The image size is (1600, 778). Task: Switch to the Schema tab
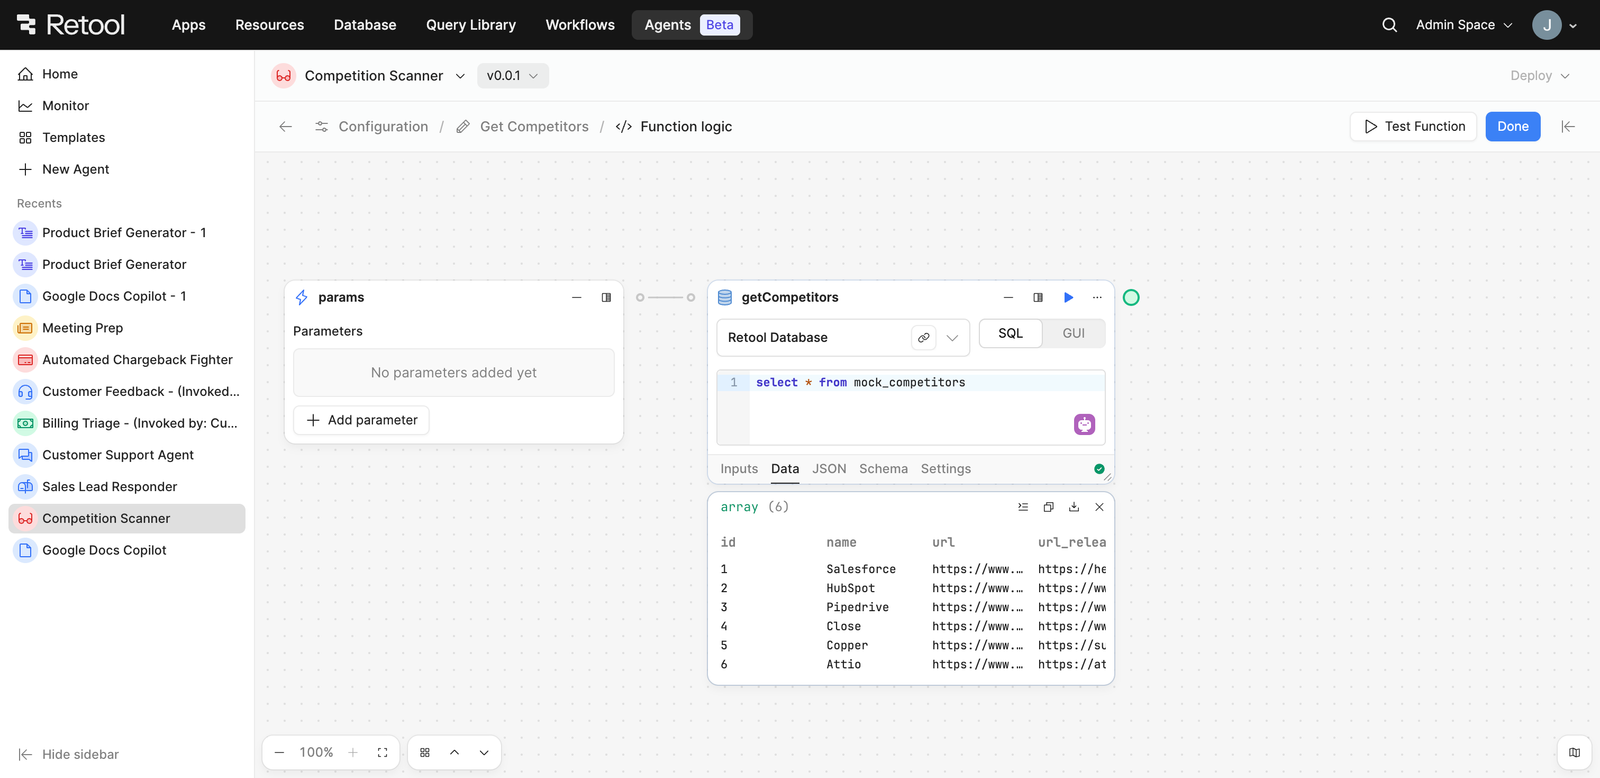click(x=883, y=469)
